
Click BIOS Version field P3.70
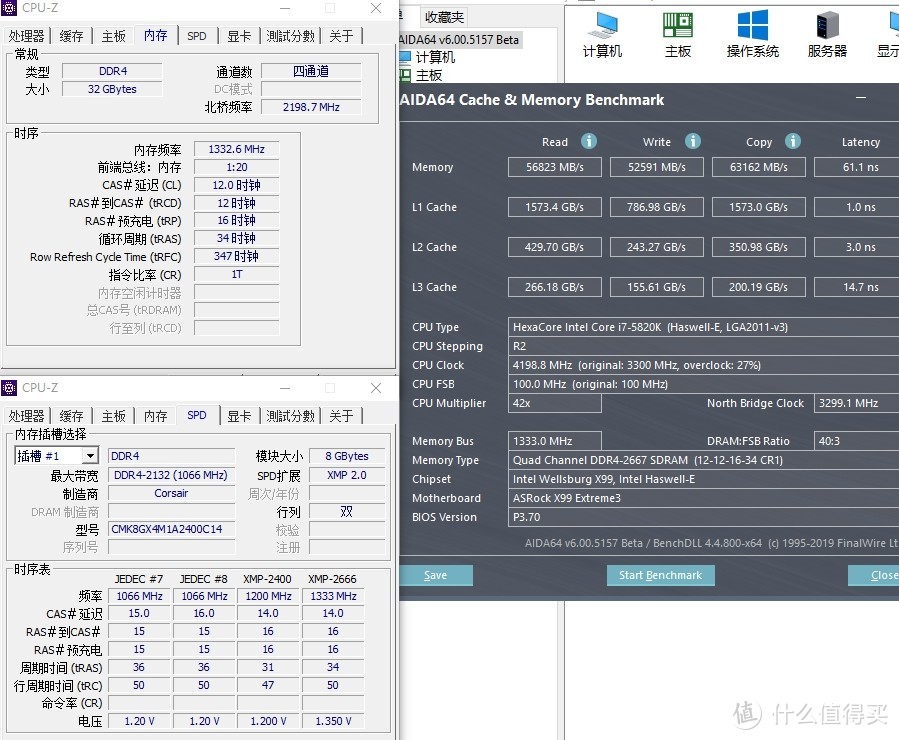703,517
